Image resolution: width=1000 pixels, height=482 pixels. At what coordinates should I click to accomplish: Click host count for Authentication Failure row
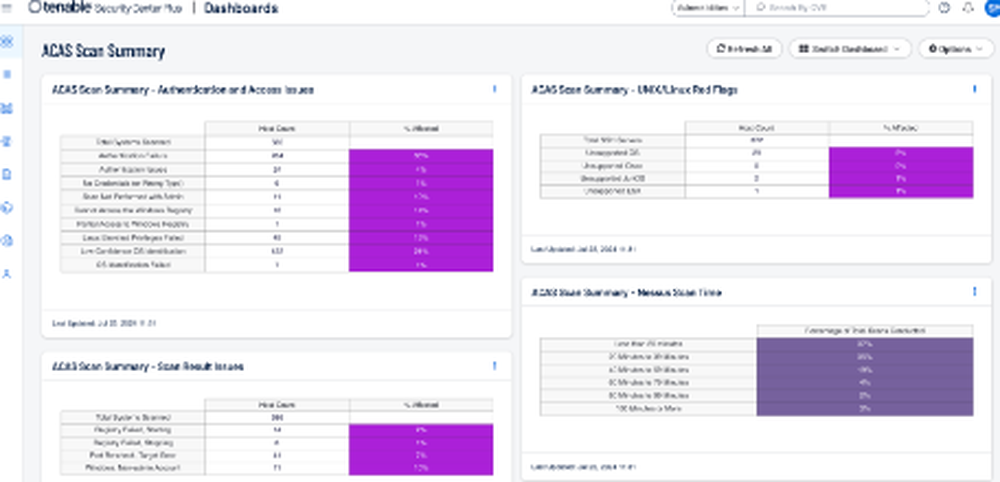pos(277,156)
